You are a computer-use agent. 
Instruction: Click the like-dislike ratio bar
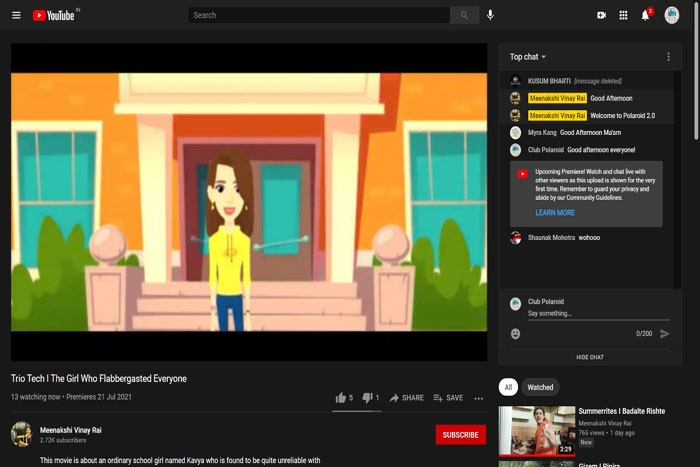pos(357,411)
